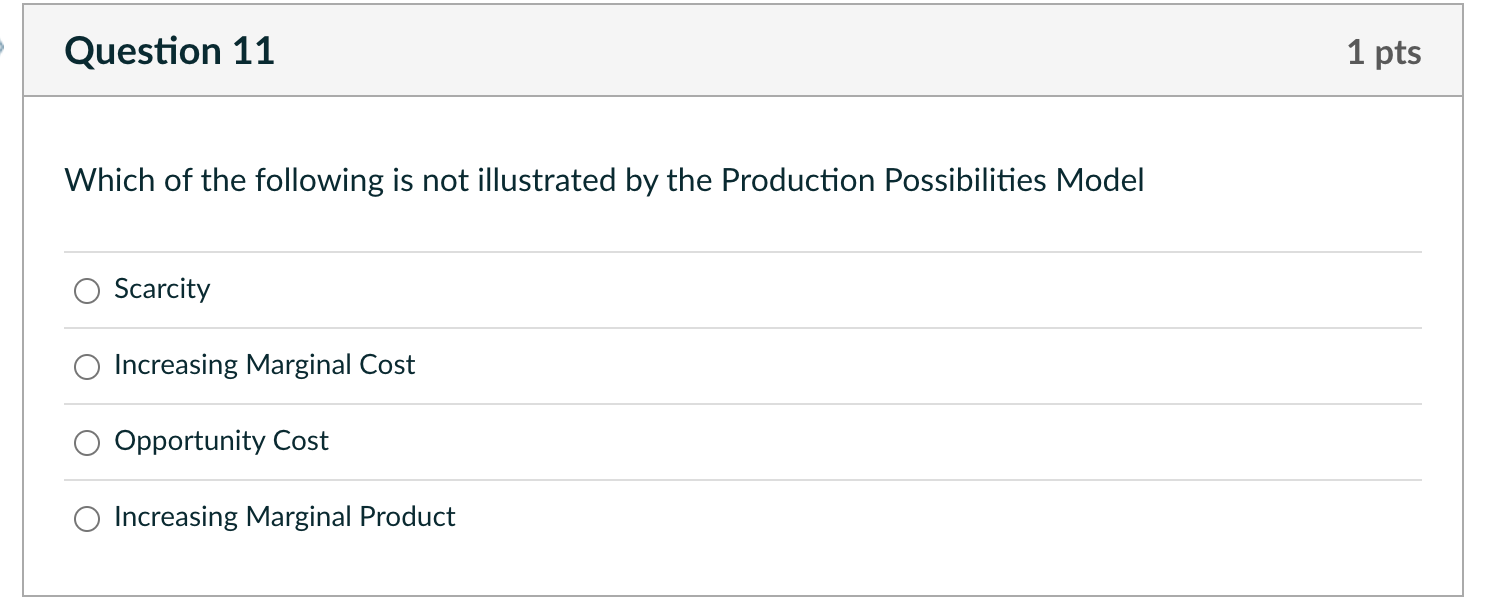Image resolution: width=1494 pixels, height=598 pixels.
Task: Click the "Question 11" heading
Action: pyautogui.click(x=169, y=51)
